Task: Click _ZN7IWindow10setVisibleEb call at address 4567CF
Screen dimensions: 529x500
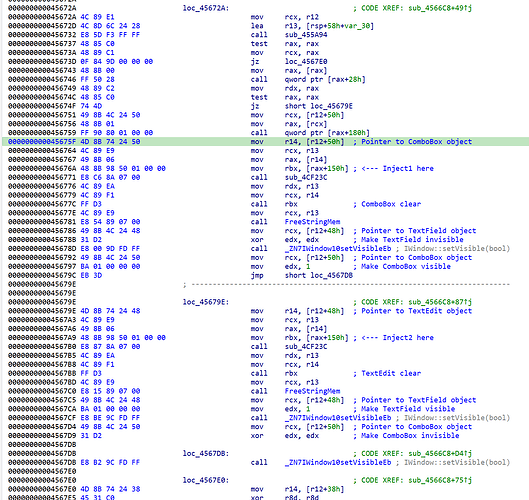Action: [x=338, y=418]
